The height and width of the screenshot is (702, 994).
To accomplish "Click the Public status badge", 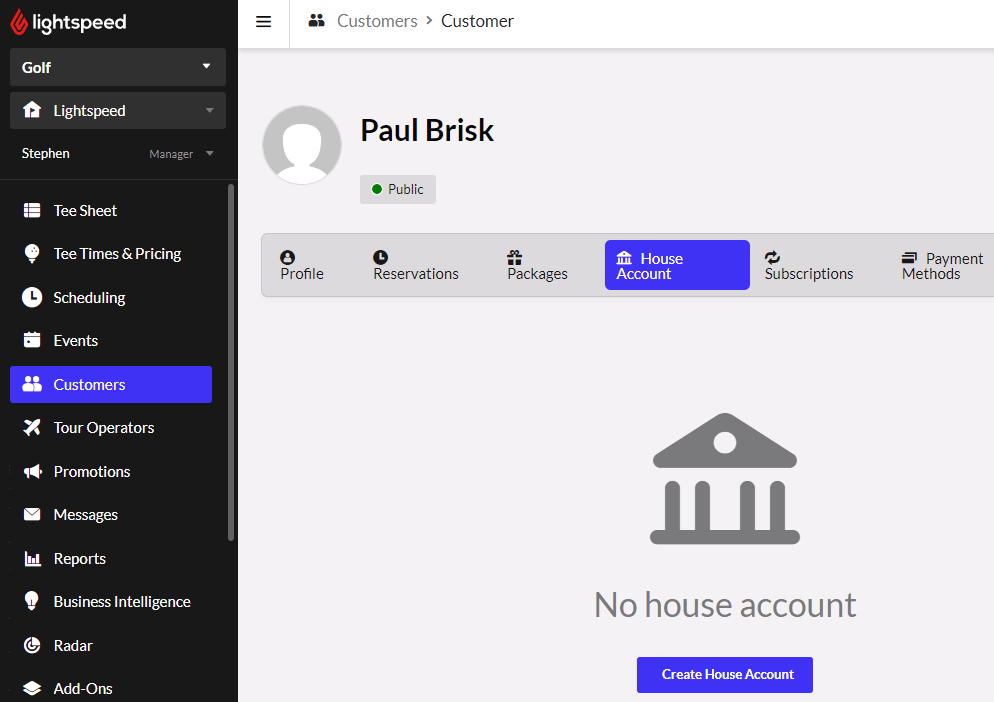I will [x=397, y=189].
